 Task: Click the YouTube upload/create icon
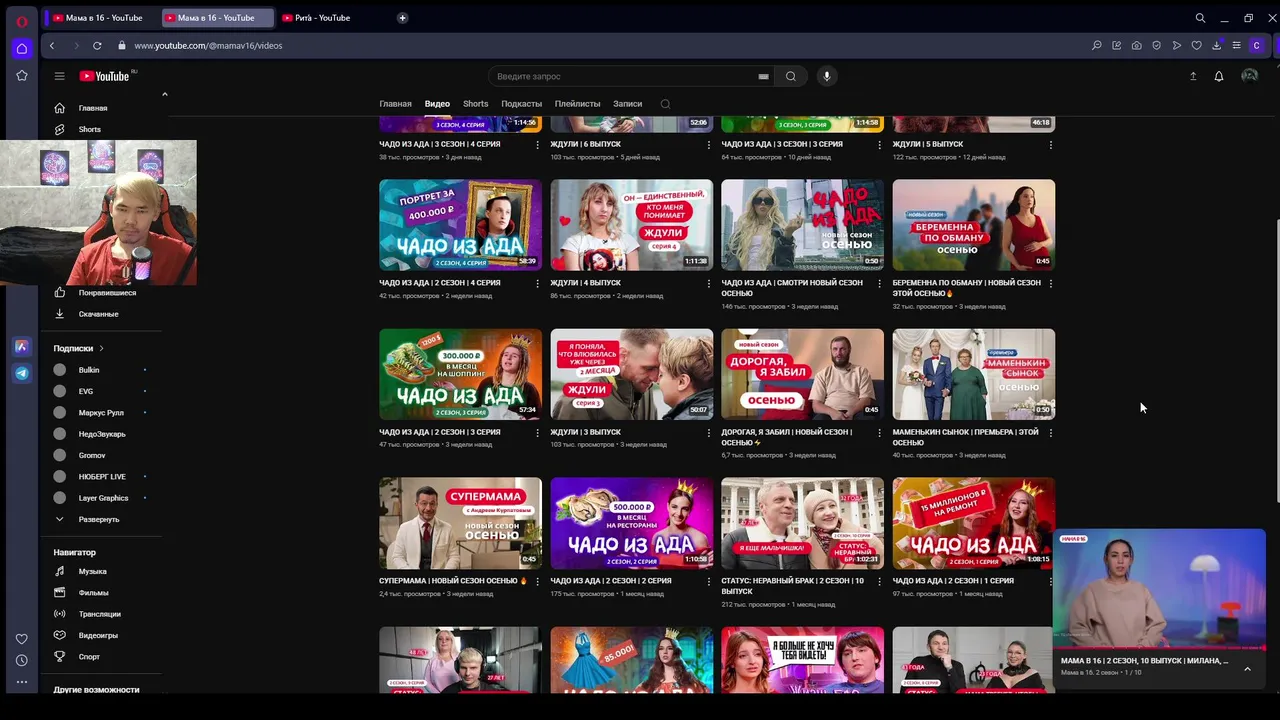[x=1193, y=76]
